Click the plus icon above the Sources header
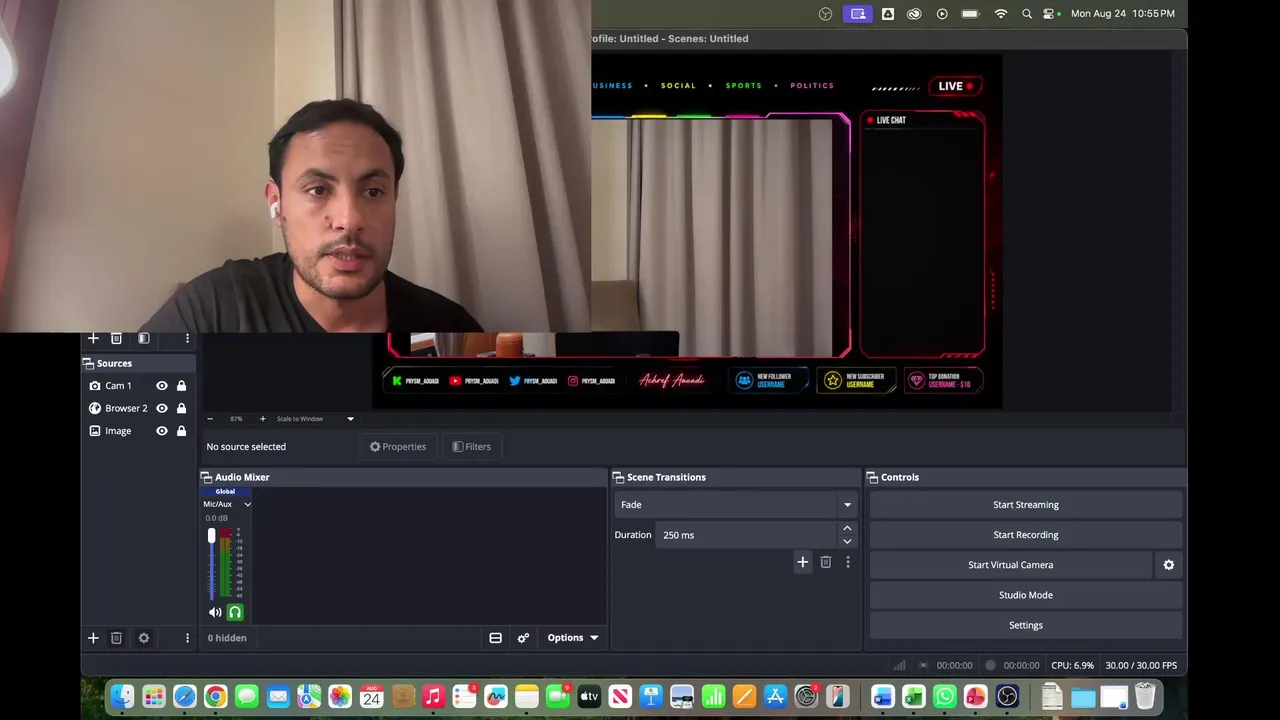Screen dimensions: 1280x720 pyautogui.click(x=93, y=339)
